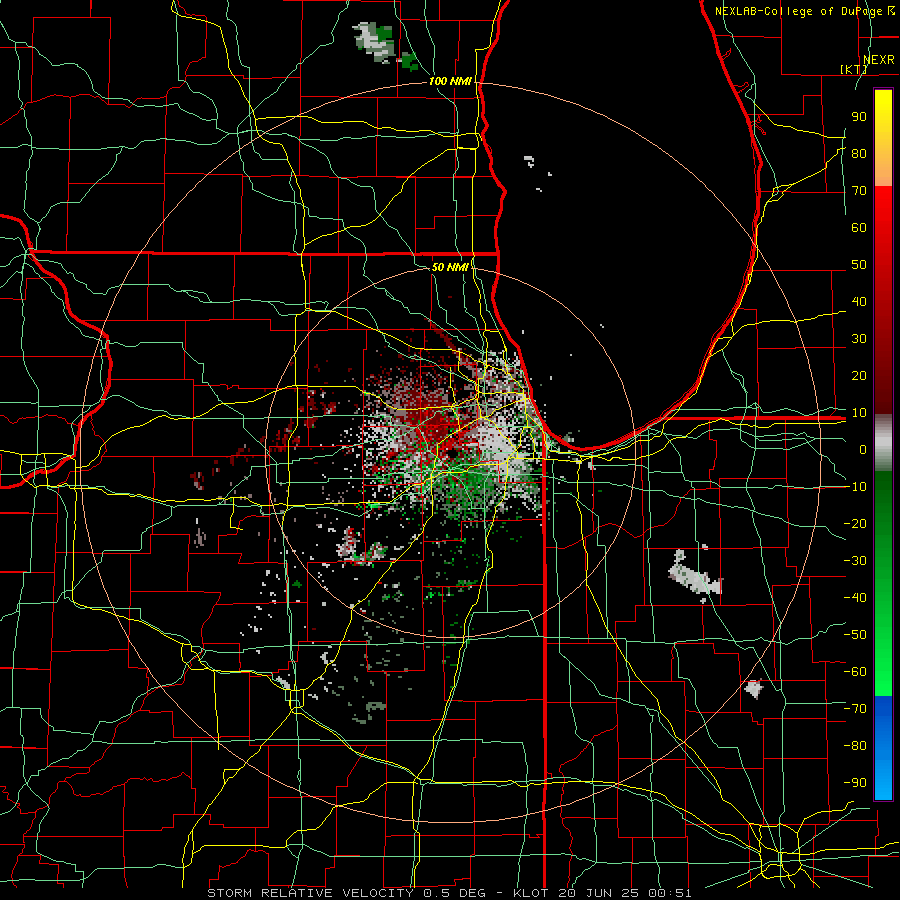Click the positive 60 scale value
The image size is (900, 900).
coord(859,227)
